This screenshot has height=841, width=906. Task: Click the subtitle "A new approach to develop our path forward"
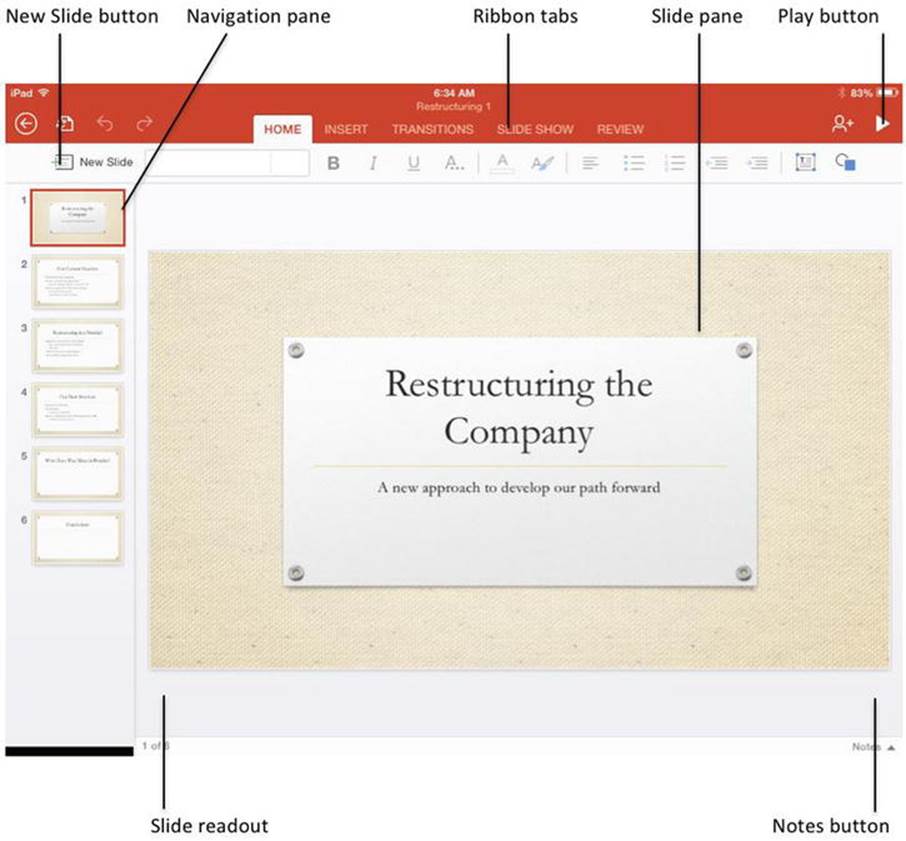[x=519, y=488]
